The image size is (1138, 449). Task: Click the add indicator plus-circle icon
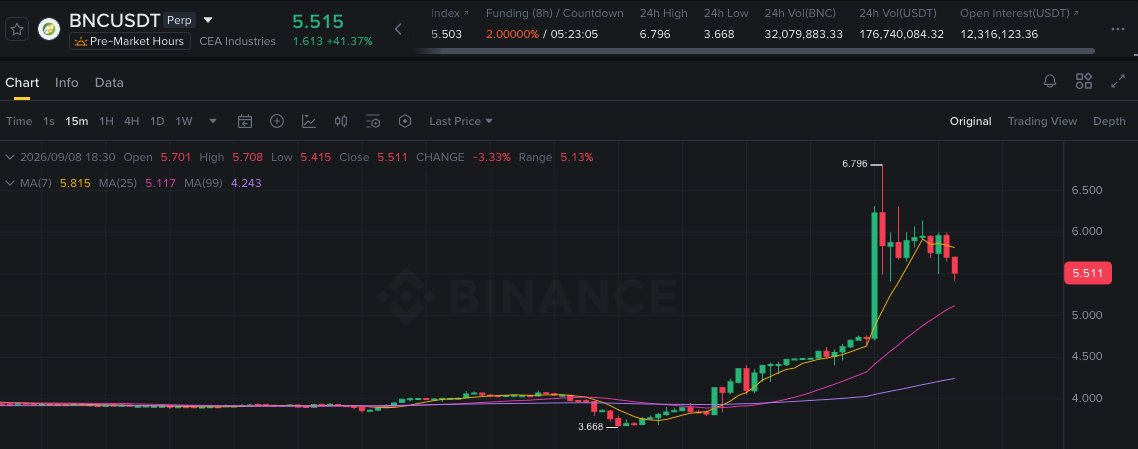[x=277, y=121]
